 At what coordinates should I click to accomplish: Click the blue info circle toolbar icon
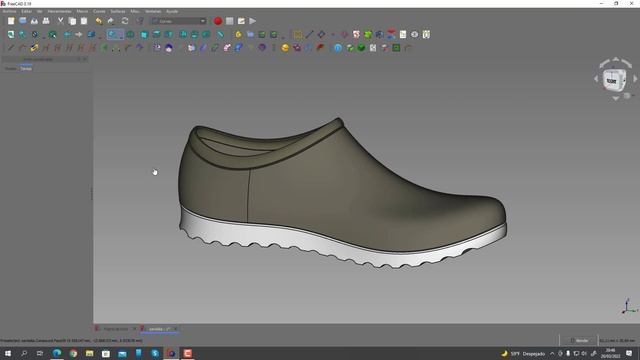pos(338,48)
